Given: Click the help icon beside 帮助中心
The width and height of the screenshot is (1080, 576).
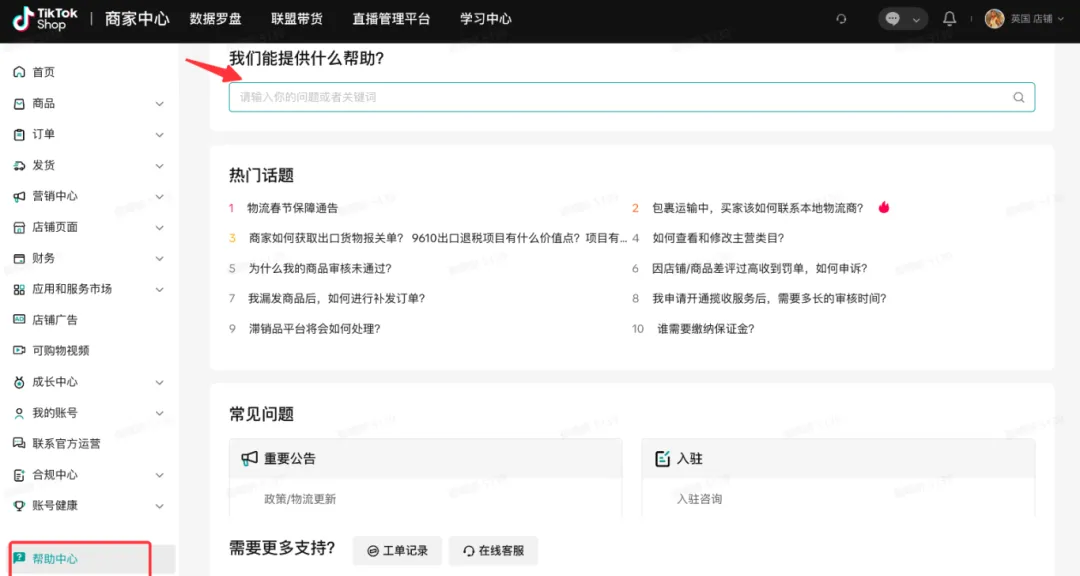Looking at the screenshot, I should point(19,558).
